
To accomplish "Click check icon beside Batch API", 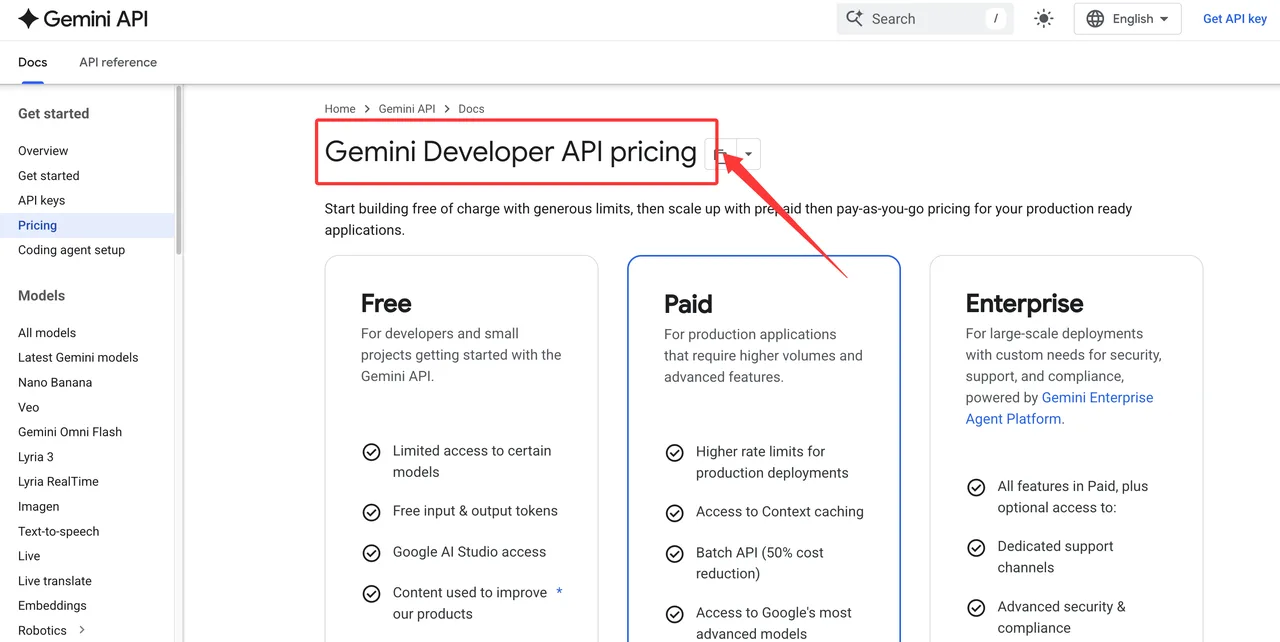I will tap(675, 554).
